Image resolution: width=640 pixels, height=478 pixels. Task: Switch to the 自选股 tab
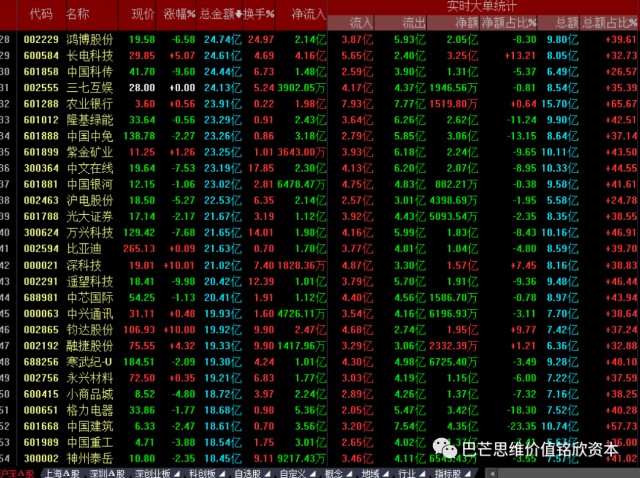[252, 474]
